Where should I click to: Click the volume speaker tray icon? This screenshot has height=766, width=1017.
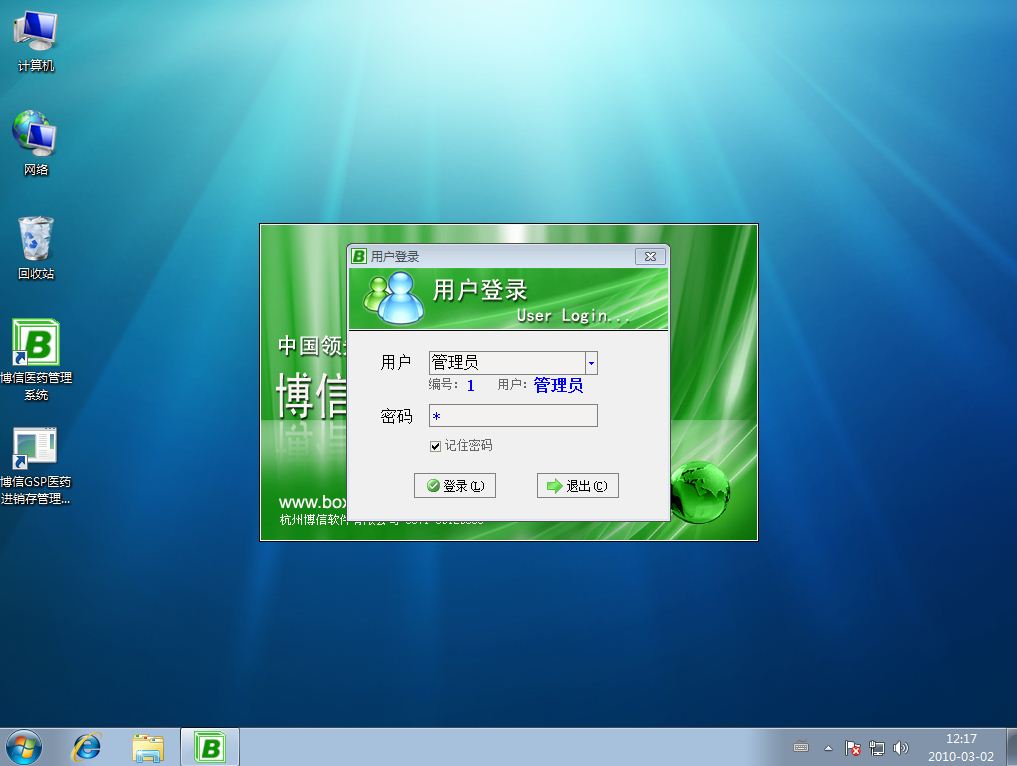tap(901, 747)
